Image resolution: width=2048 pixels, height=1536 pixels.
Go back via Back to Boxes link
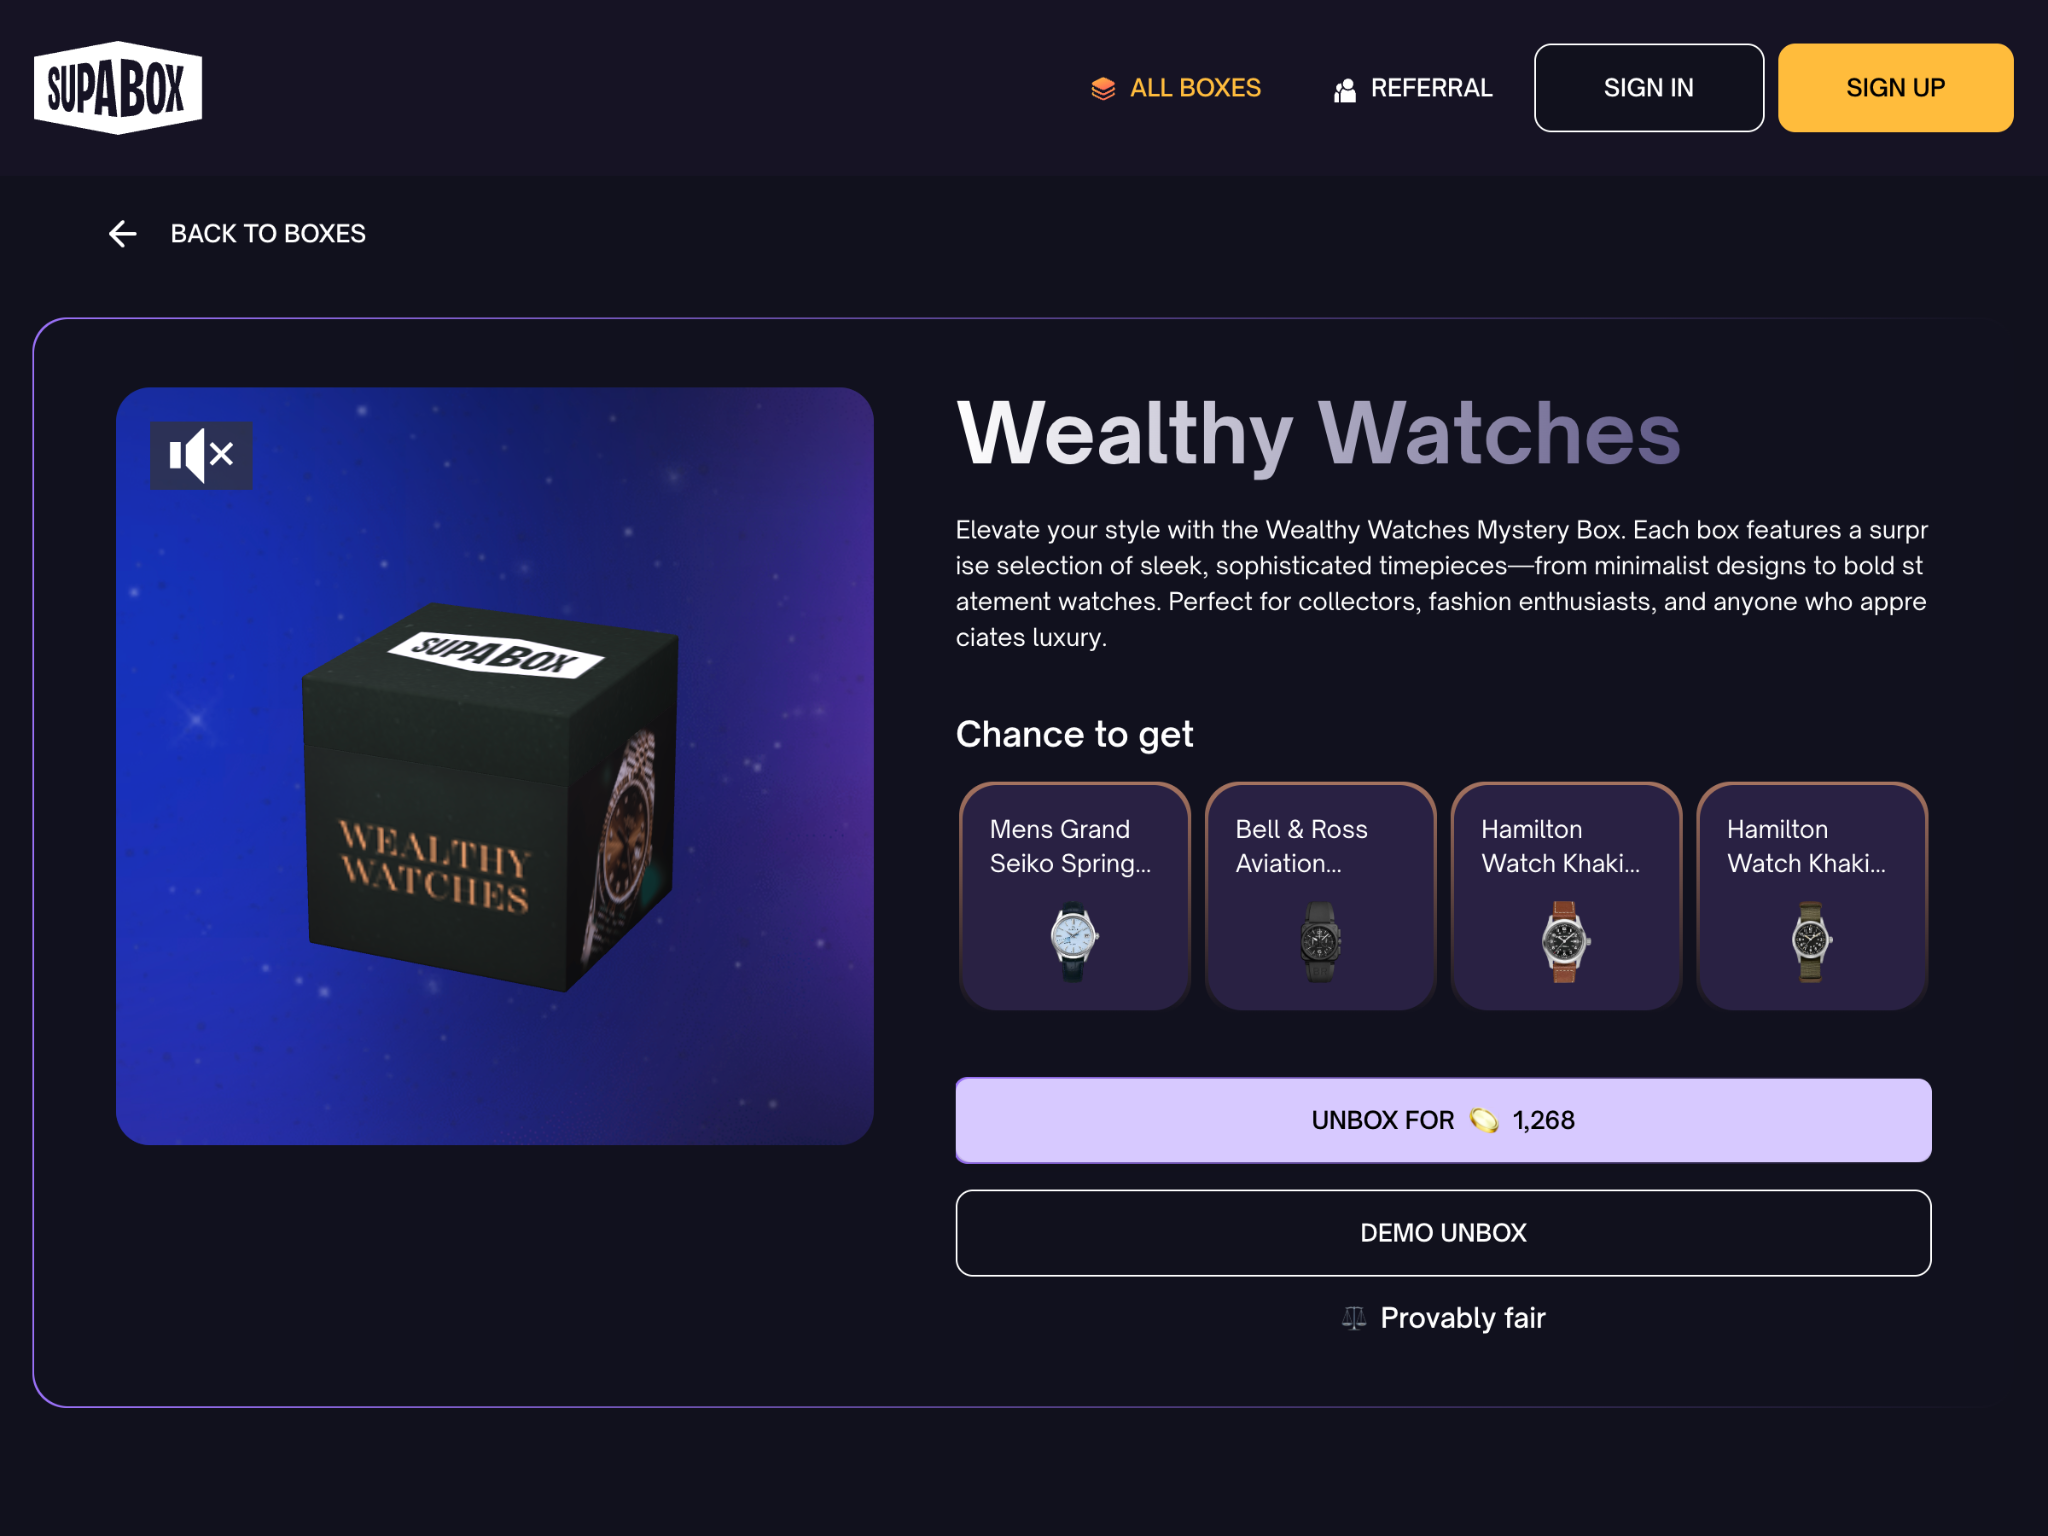(x=237, y=234)
